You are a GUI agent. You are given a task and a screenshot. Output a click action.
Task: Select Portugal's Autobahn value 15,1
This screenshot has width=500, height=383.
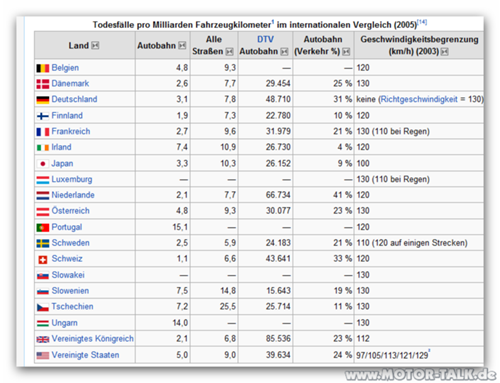click(x=180, y=227)
